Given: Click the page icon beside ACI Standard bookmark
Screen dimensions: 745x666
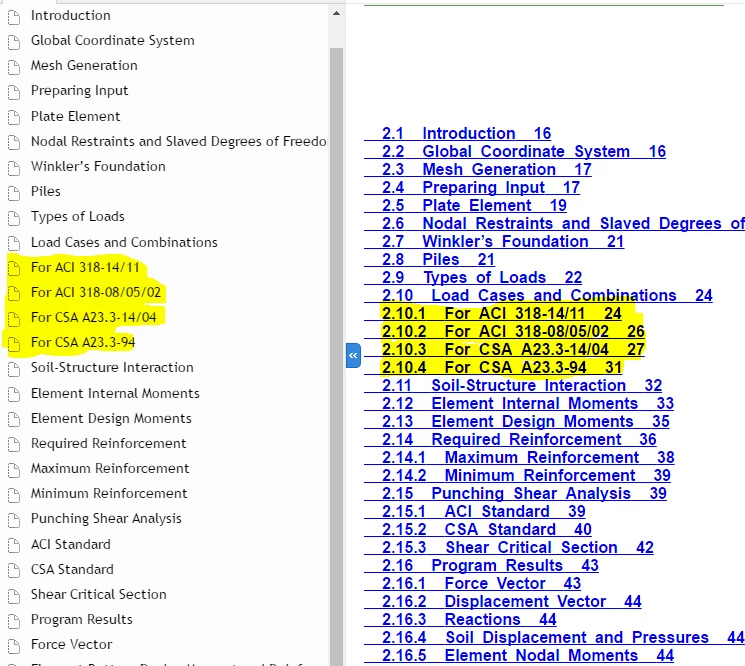Looking at the screenshot, I should click(14, 546).
